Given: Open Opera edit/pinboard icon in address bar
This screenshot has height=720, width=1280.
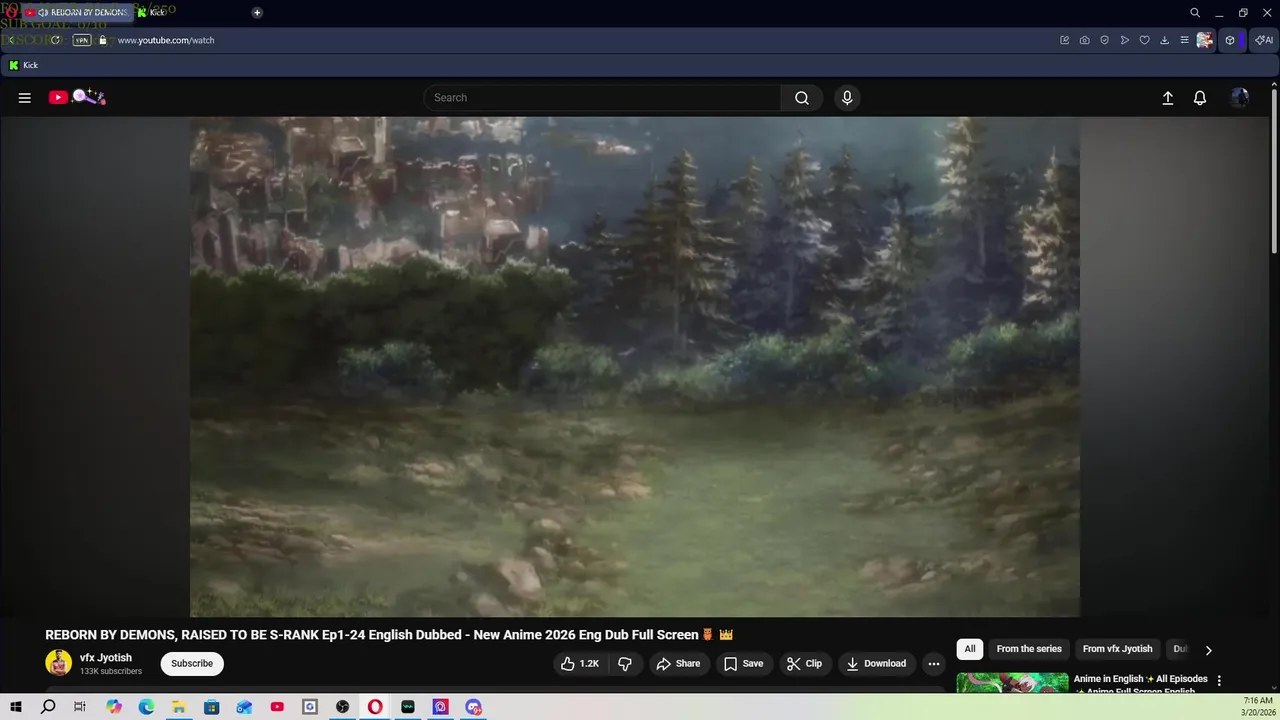Looking at the screenshot, I should point(1065,40).
